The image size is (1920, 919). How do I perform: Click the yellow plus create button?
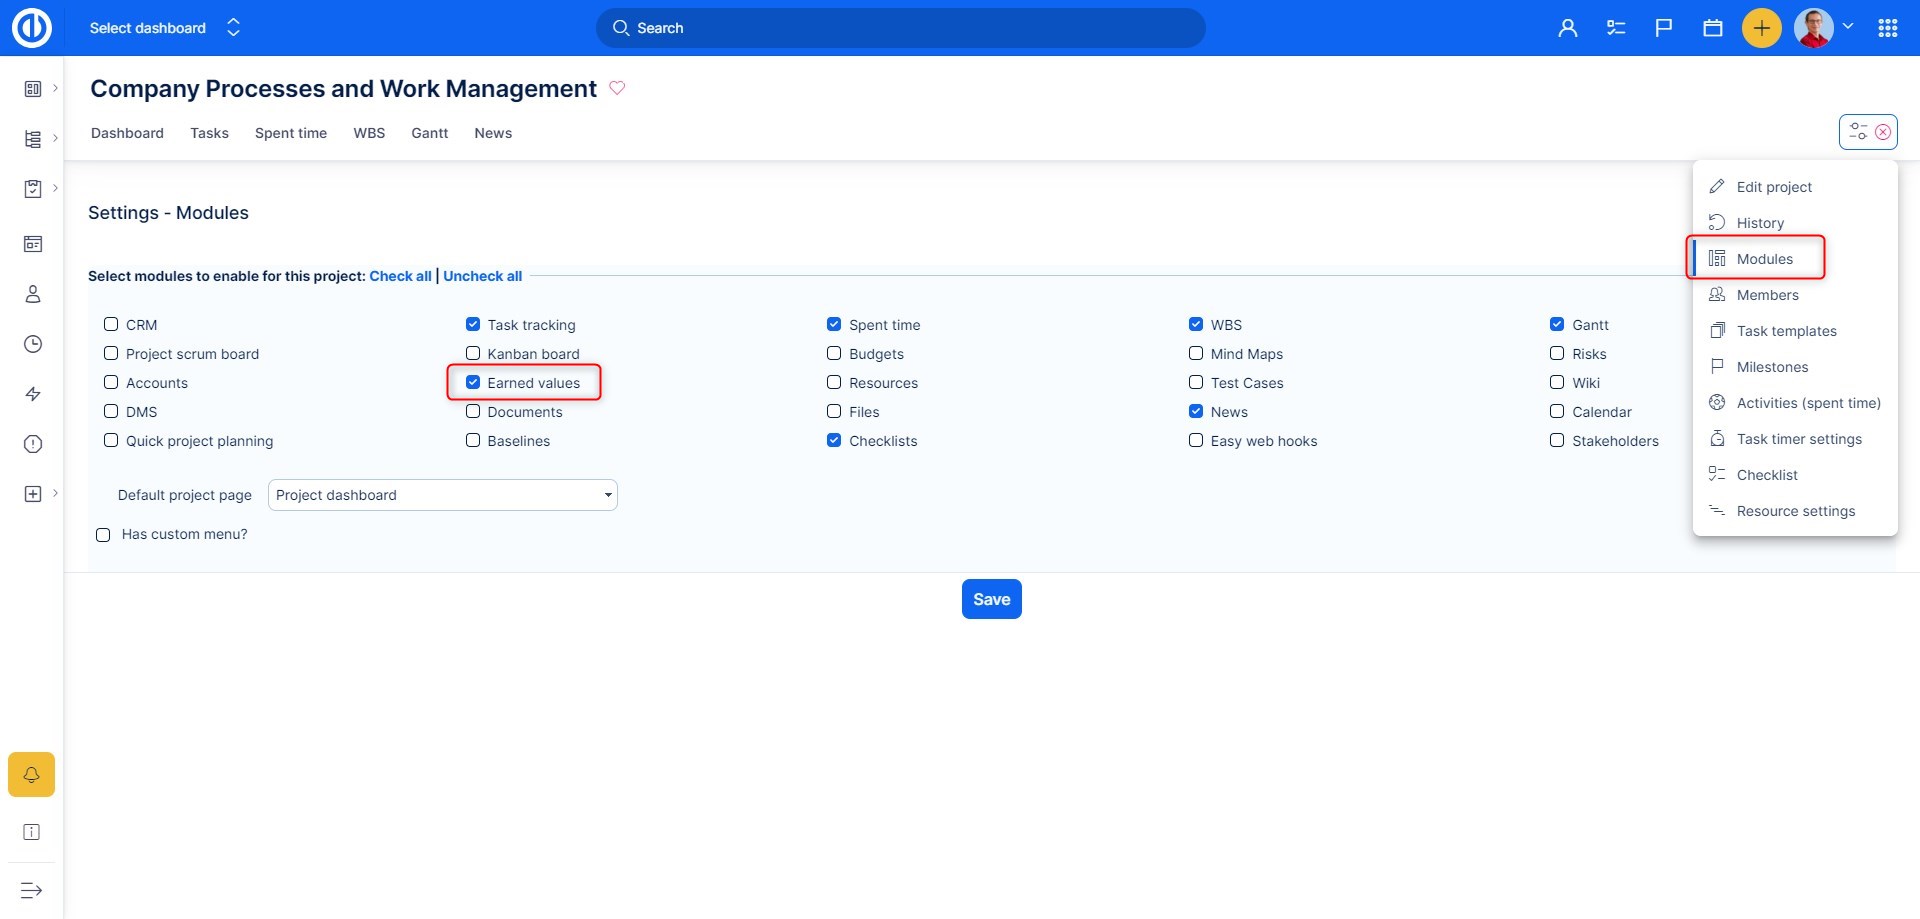pyautogui.click(x=1761, y=28)
